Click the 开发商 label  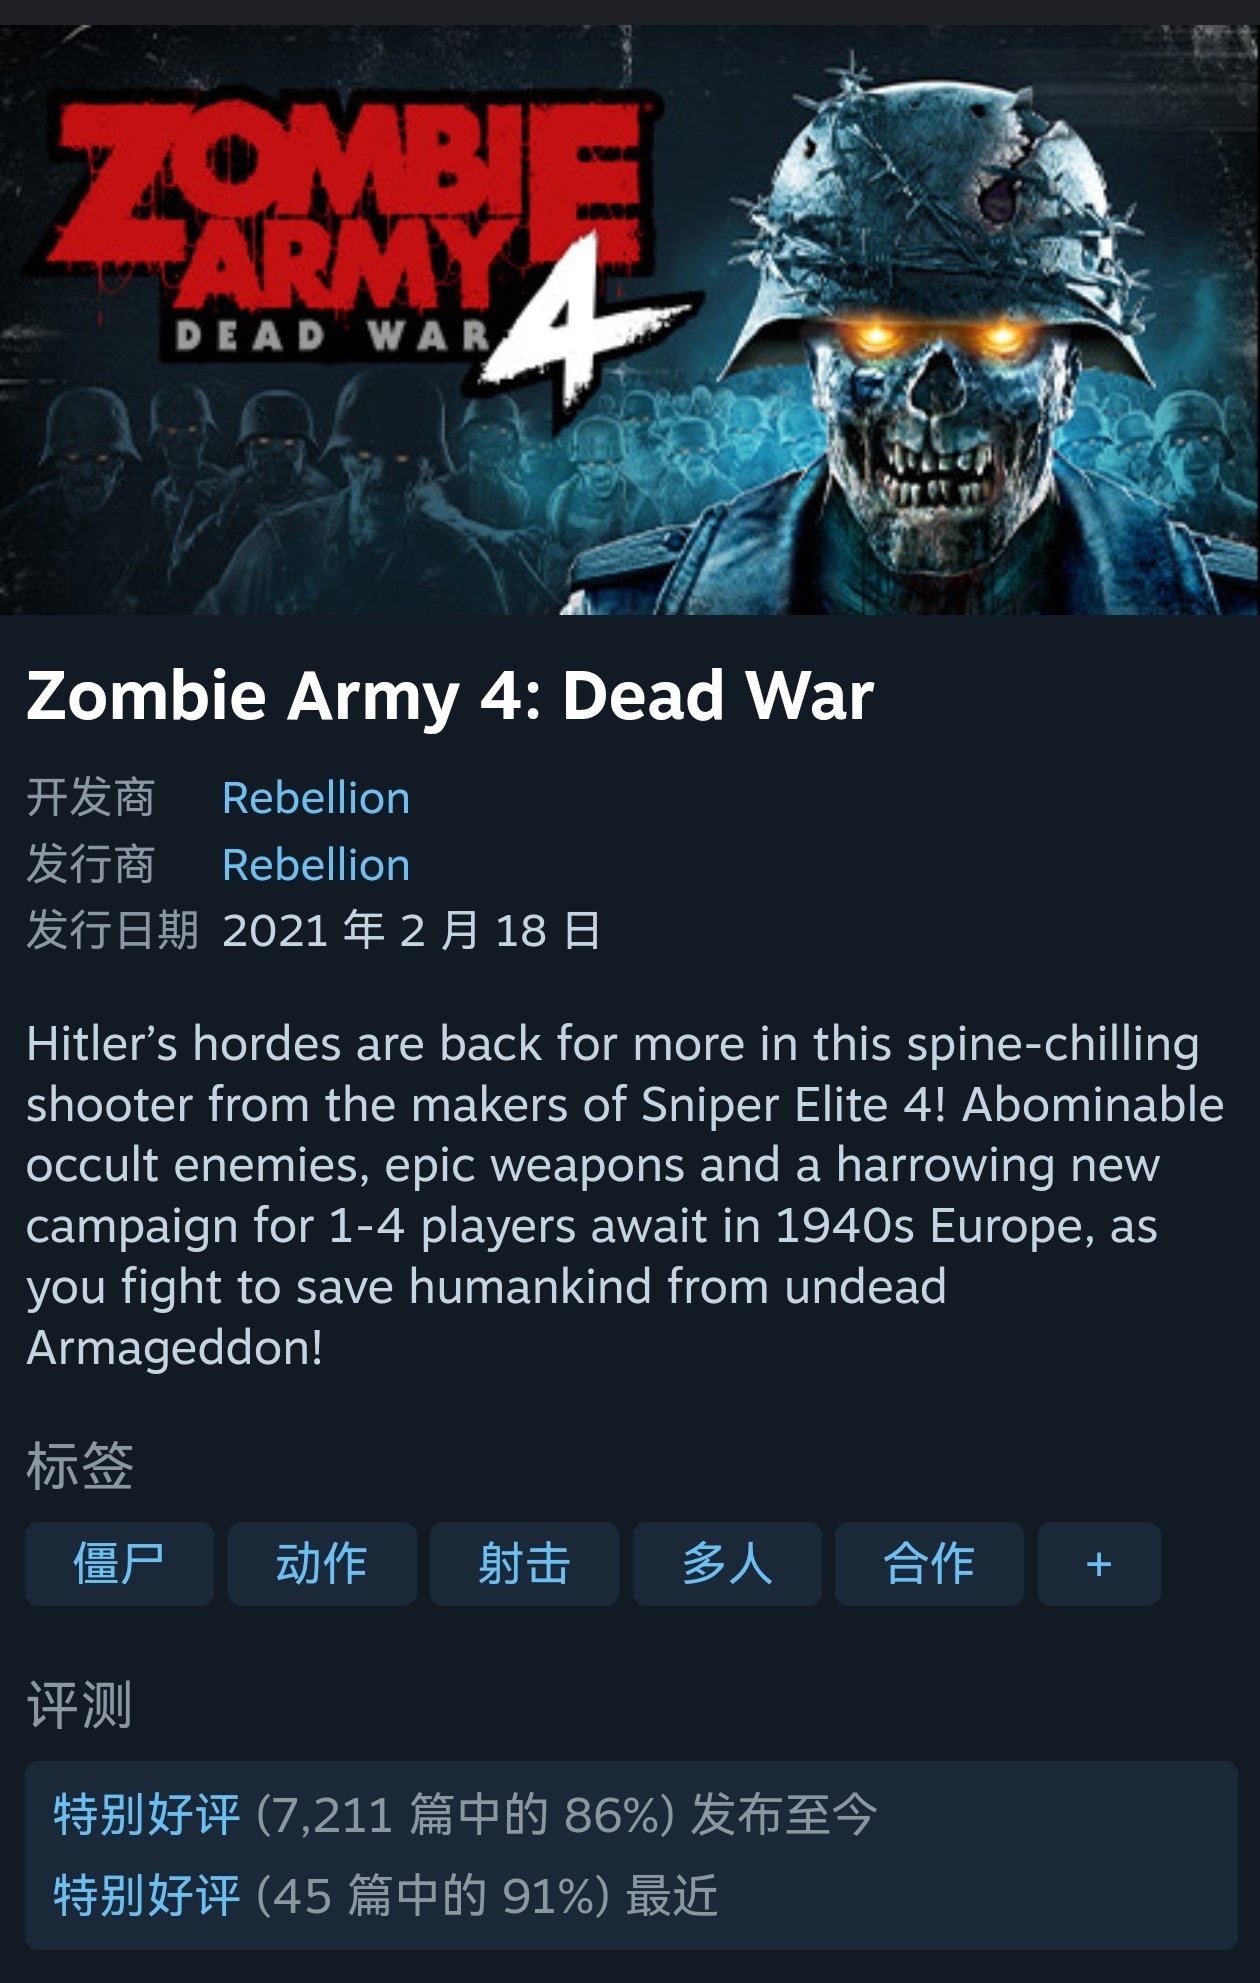pyautogui.click(x=90, y=798)
